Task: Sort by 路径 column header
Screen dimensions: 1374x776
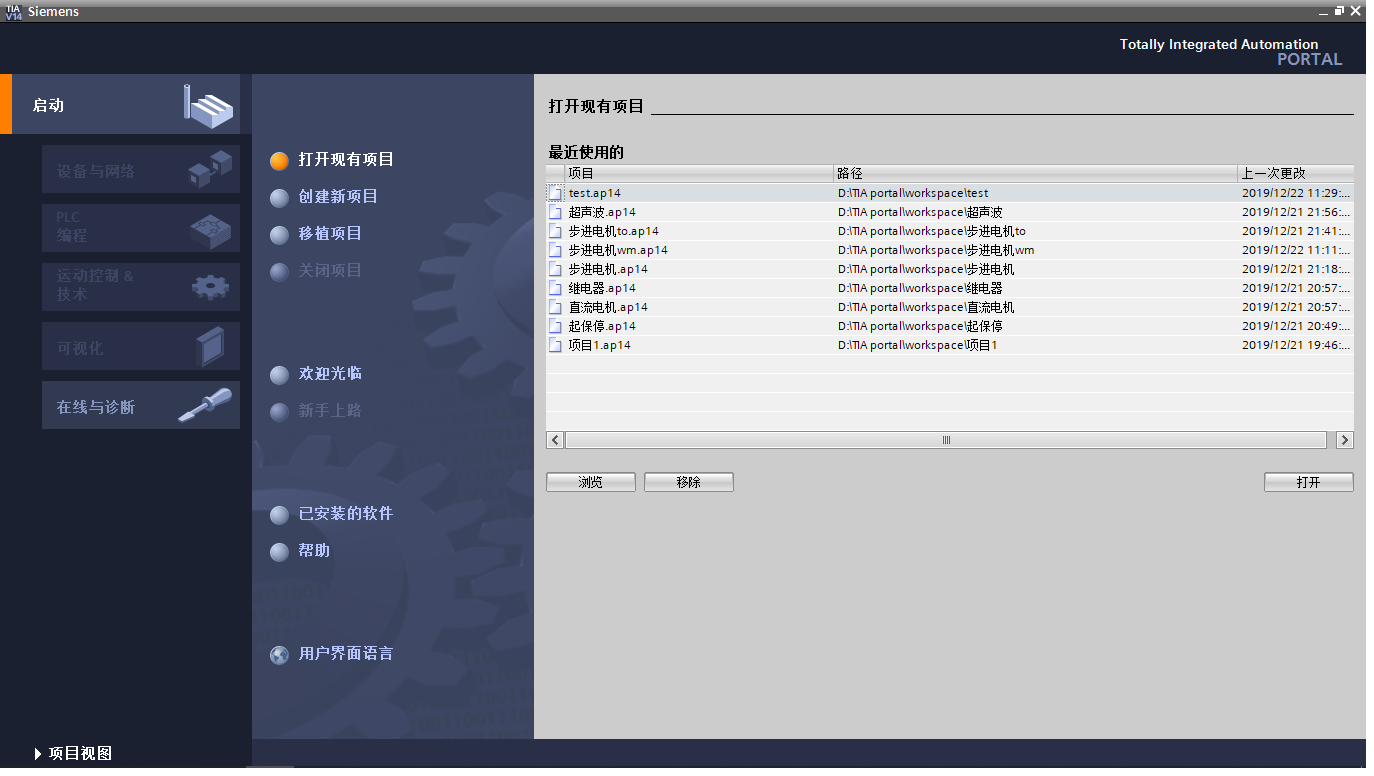Action: coord(1036,174)
